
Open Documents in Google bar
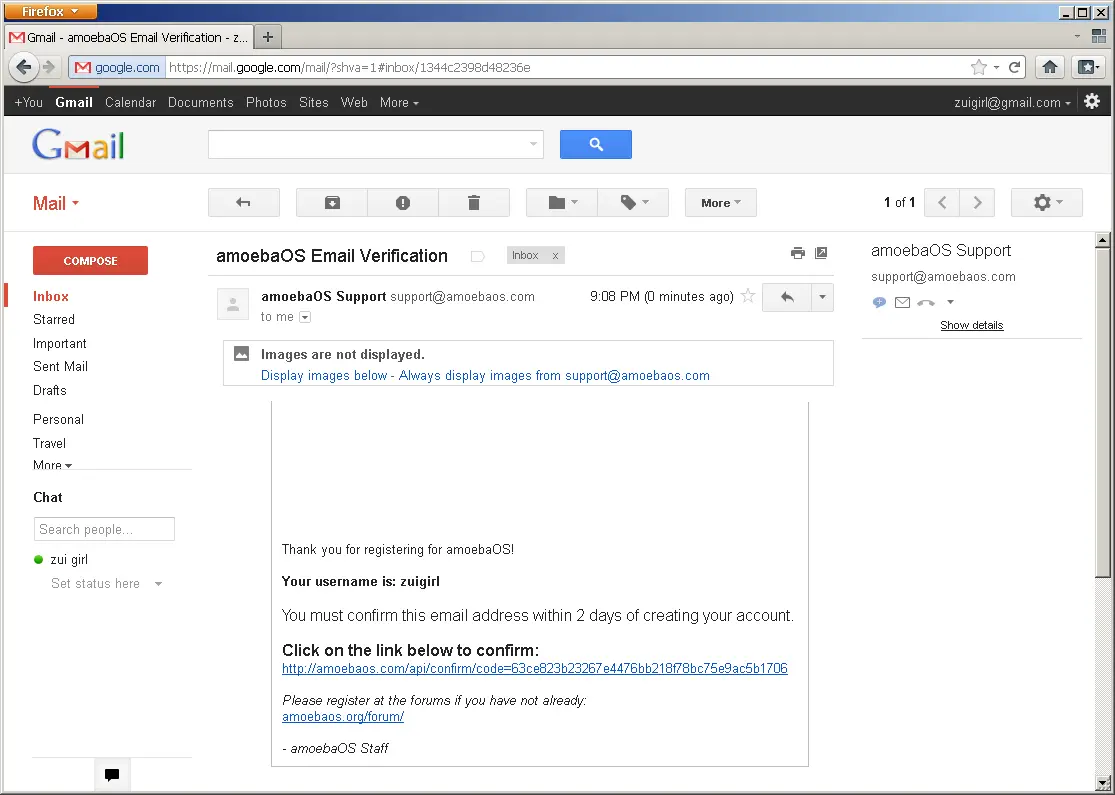pos(201,102)
